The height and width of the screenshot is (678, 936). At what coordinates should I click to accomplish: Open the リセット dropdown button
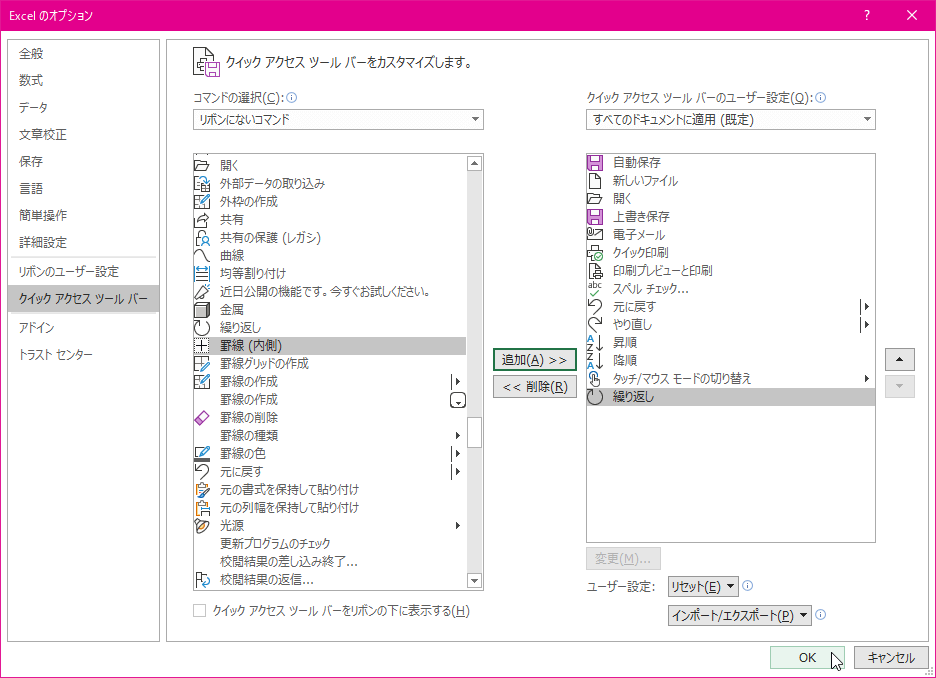(x=703, y=587)
